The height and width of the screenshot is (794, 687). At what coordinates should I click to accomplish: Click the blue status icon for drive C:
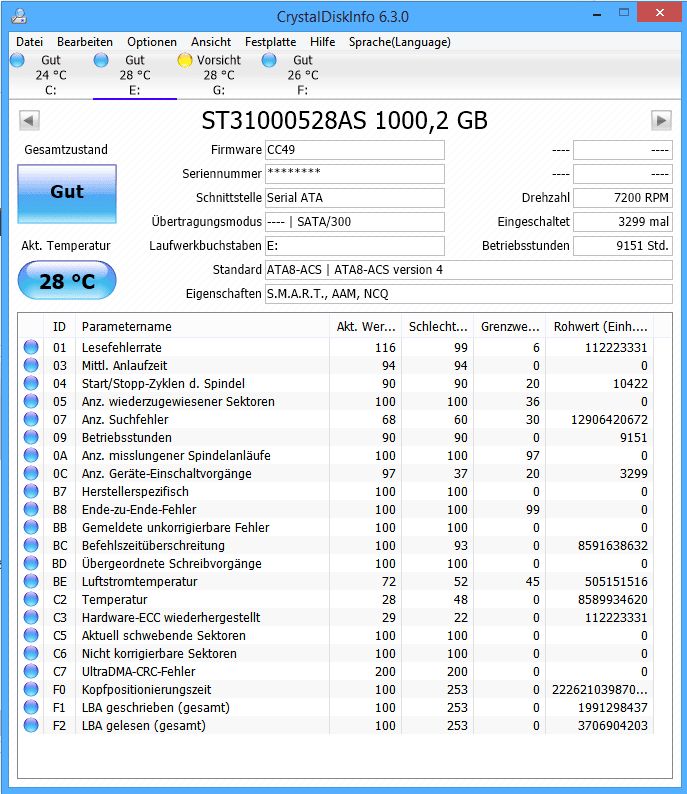tap(17, 60)
